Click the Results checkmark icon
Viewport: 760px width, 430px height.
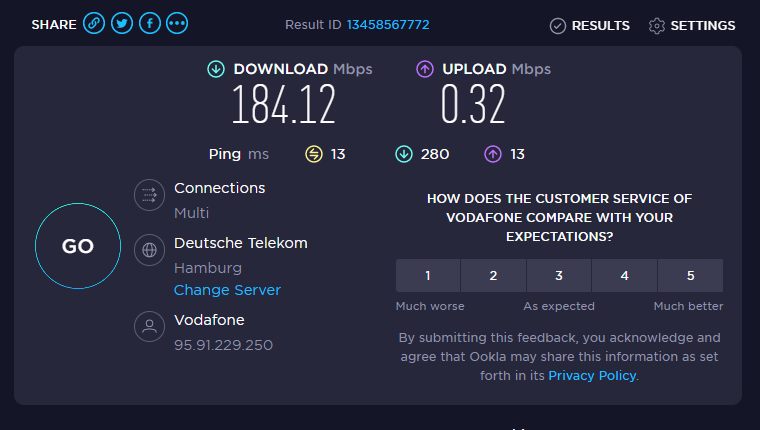[x=557, y=26]
